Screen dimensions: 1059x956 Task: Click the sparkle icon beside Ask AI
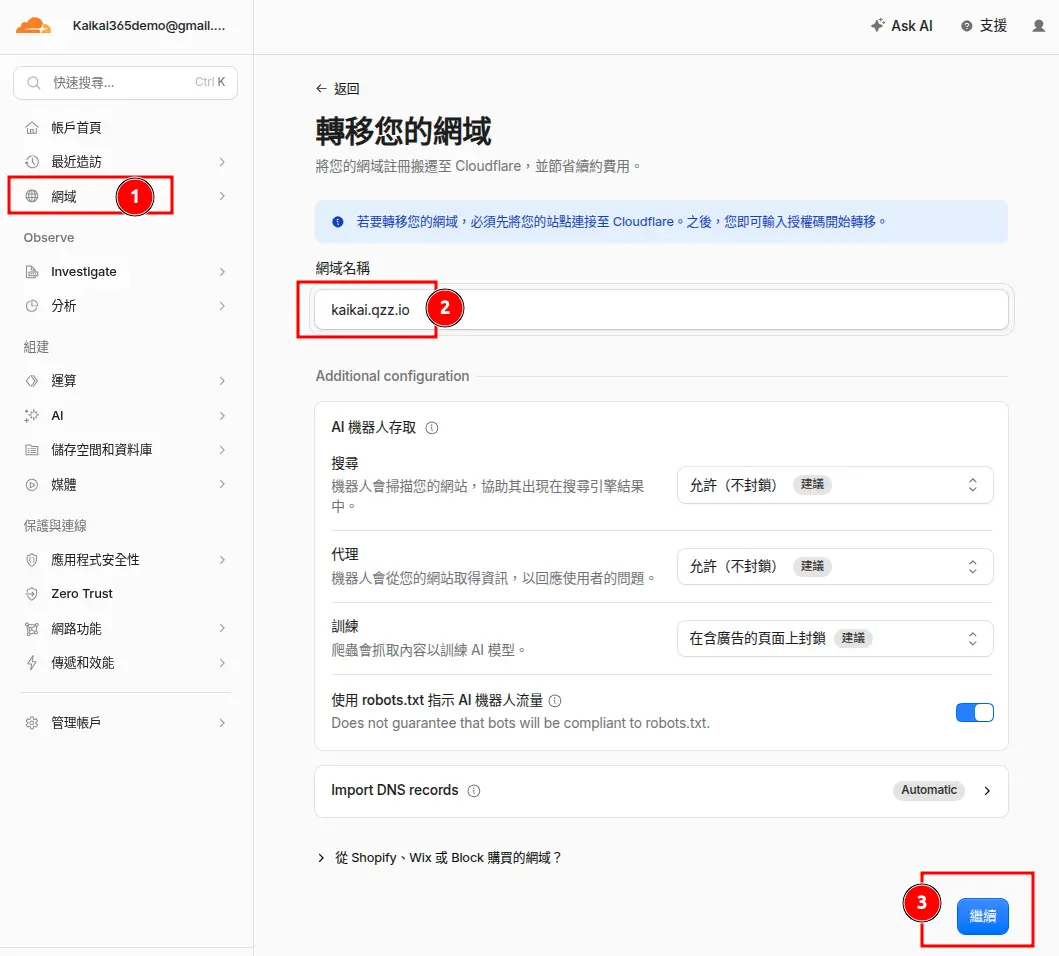pyautogui.click(x=877, y=26)
